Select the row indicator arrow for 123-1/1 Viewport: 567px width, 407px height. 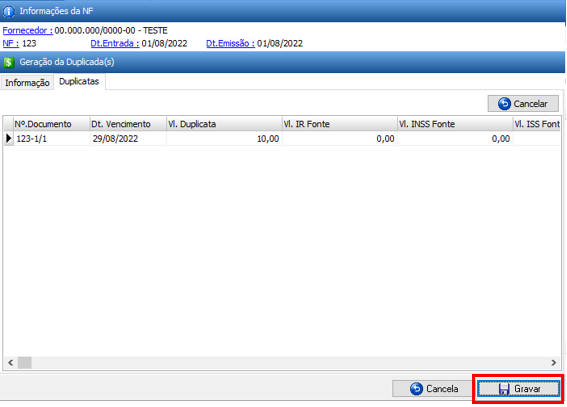click(8, 138)
